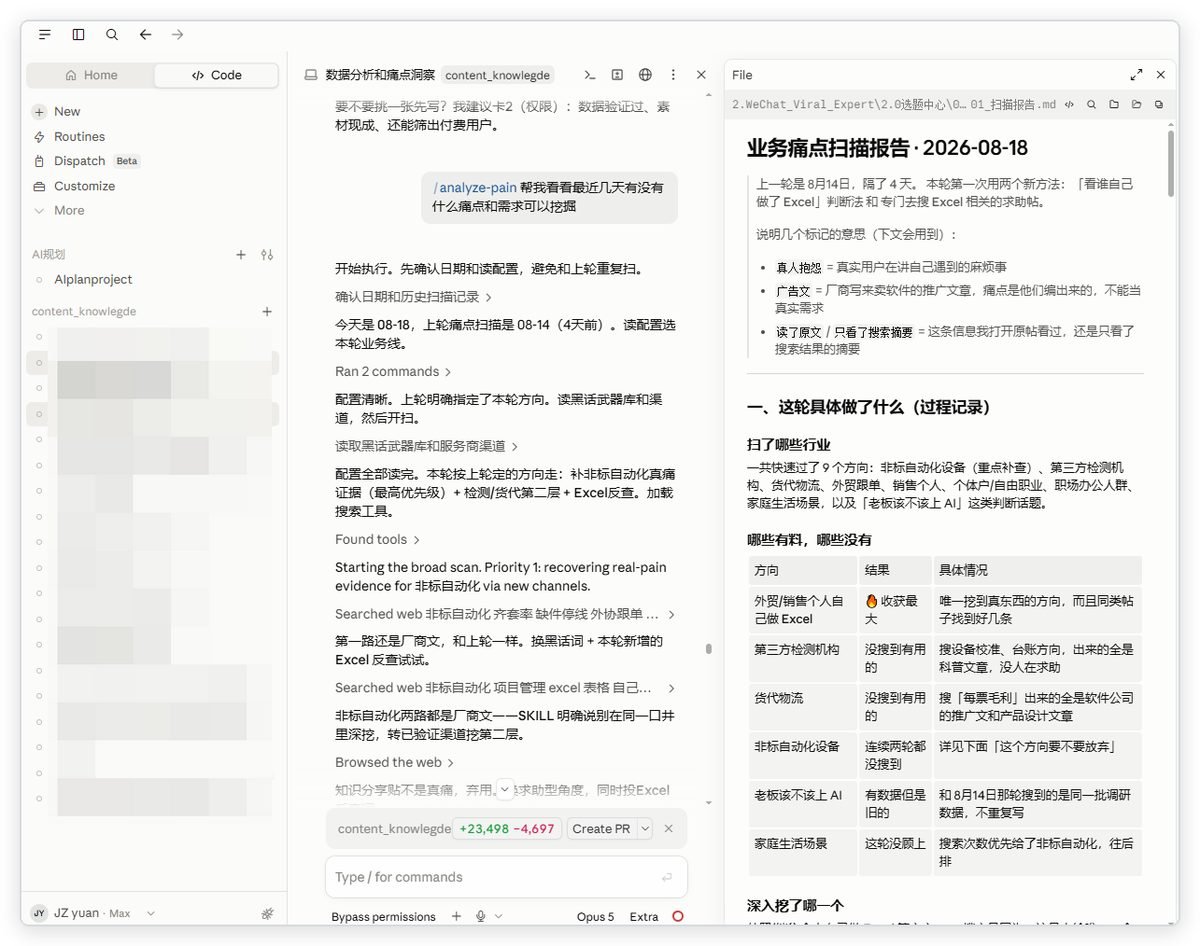
Task: Toggle the sidebar panel icon
Action: click(78, 34)
